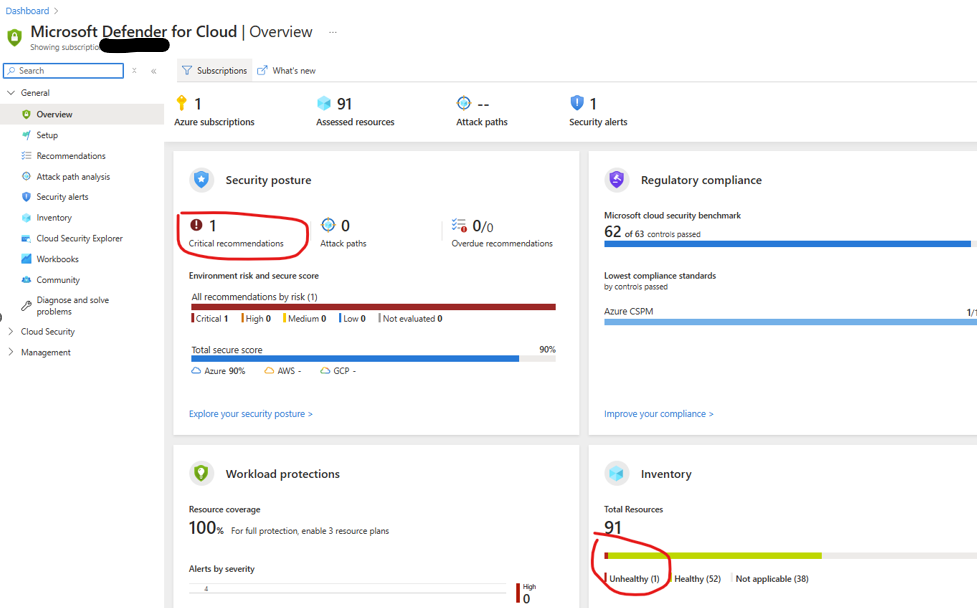
Task: Click the All recommendations by risk red bar
Action: (x=373, y=306)
